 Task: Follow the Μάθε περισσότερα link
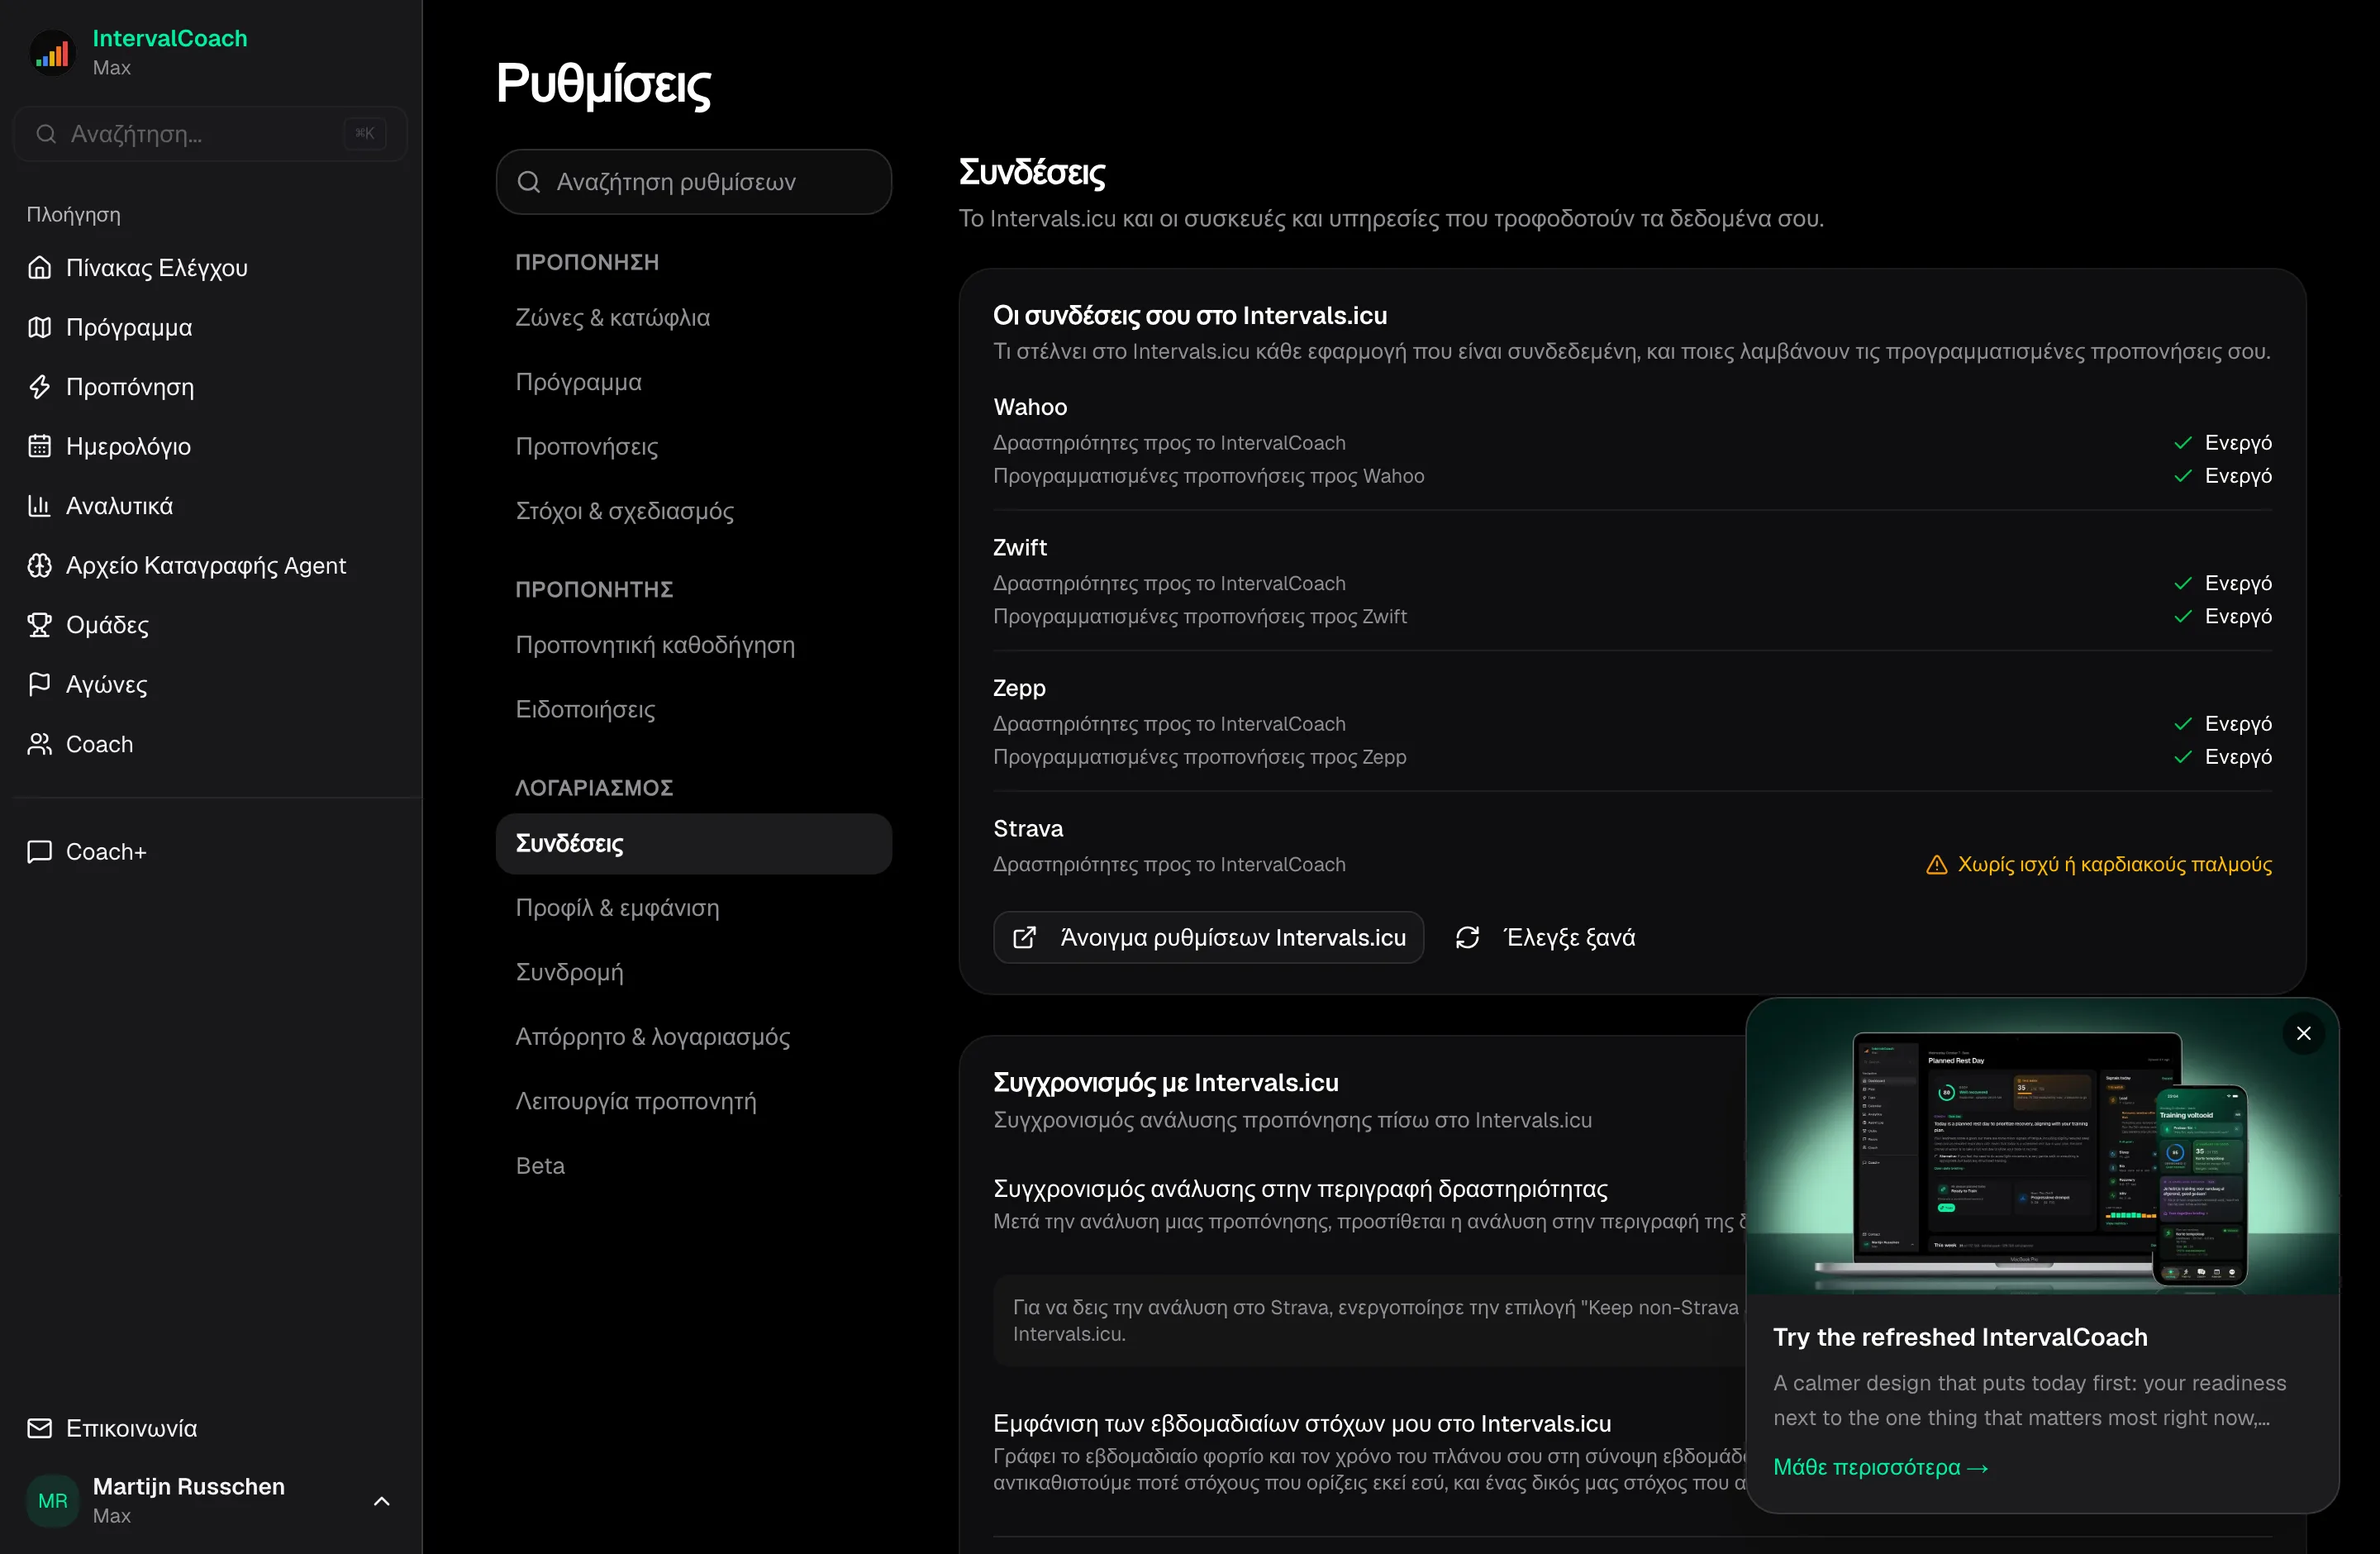[1880, 1467]
